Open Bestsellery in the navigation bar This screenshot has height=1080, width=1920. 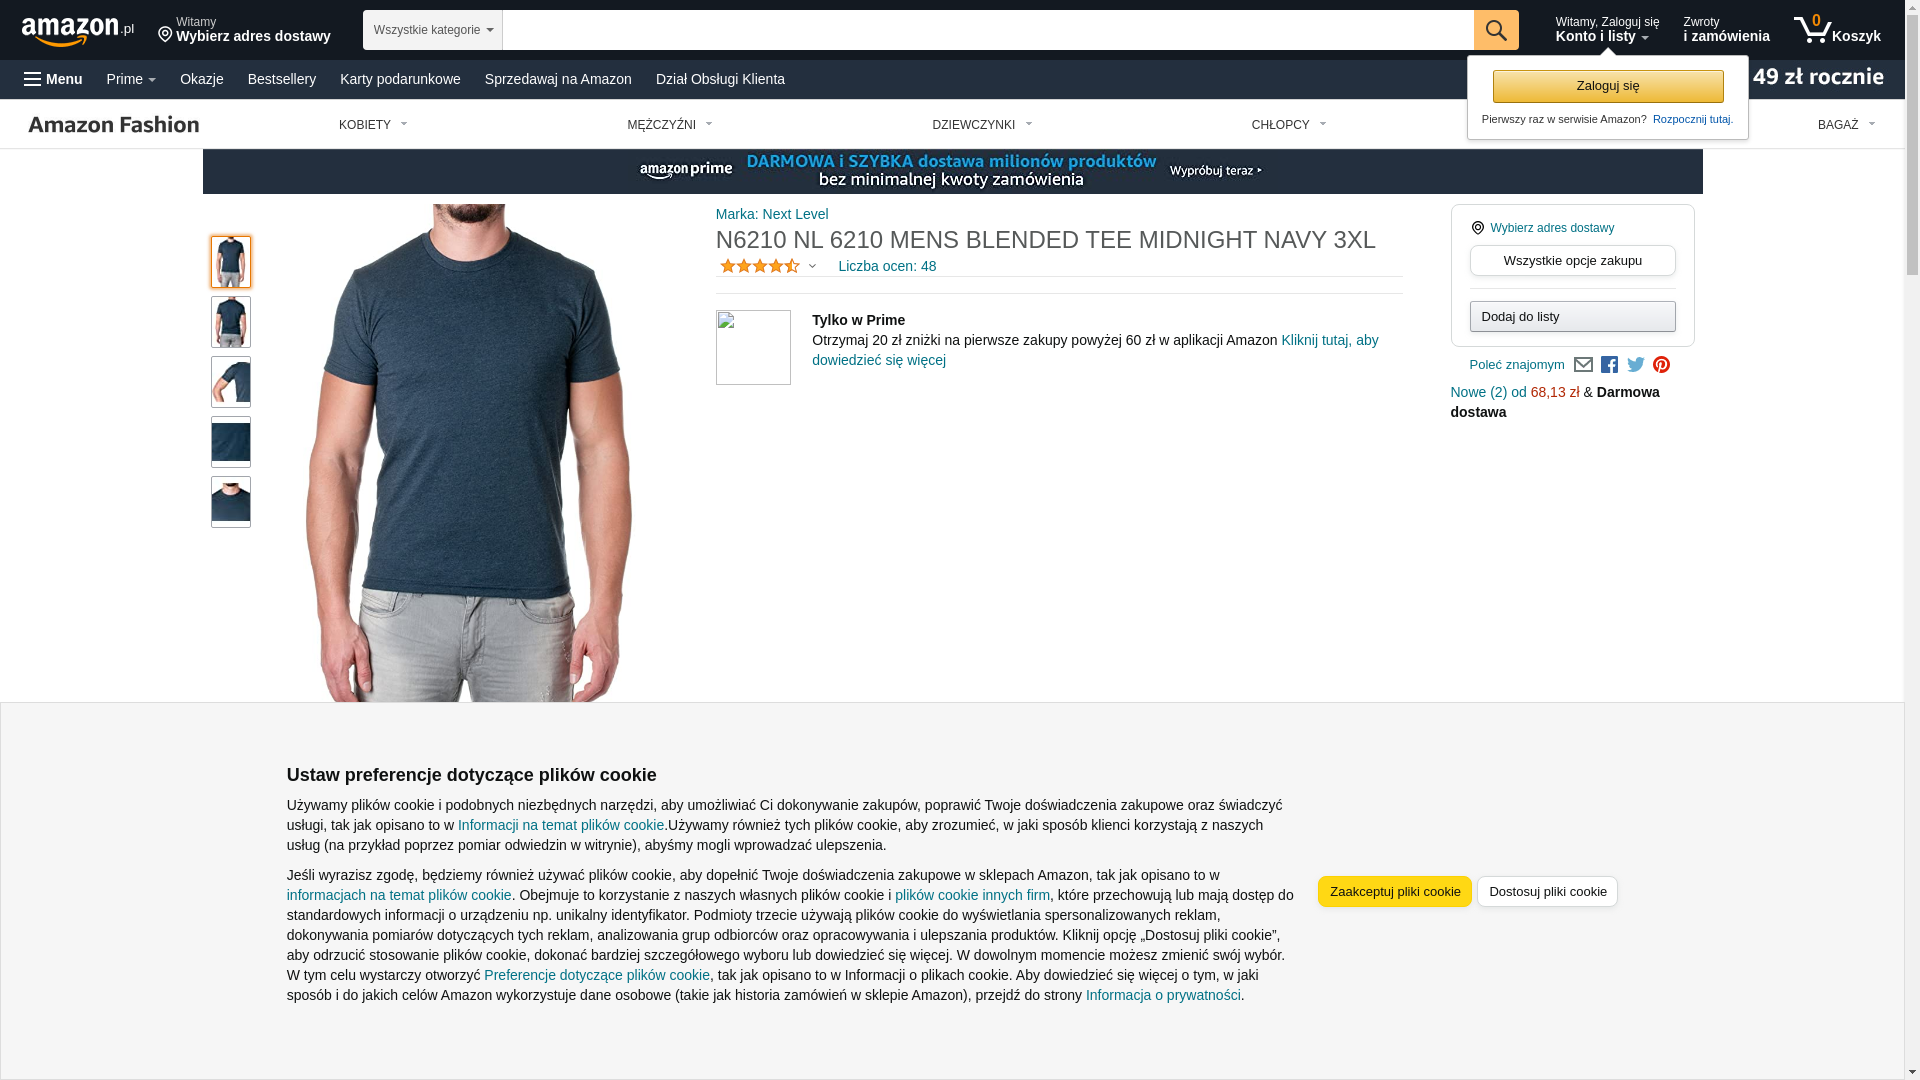tap(282, 79)
